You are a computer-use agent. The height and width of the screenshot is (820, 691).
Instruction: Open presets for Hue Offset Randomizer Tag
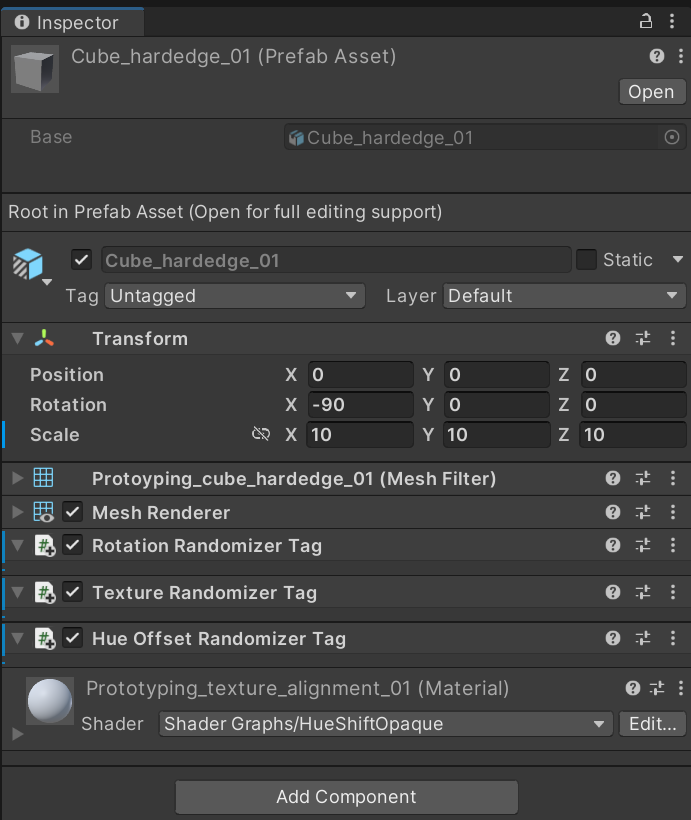point(643,639)
